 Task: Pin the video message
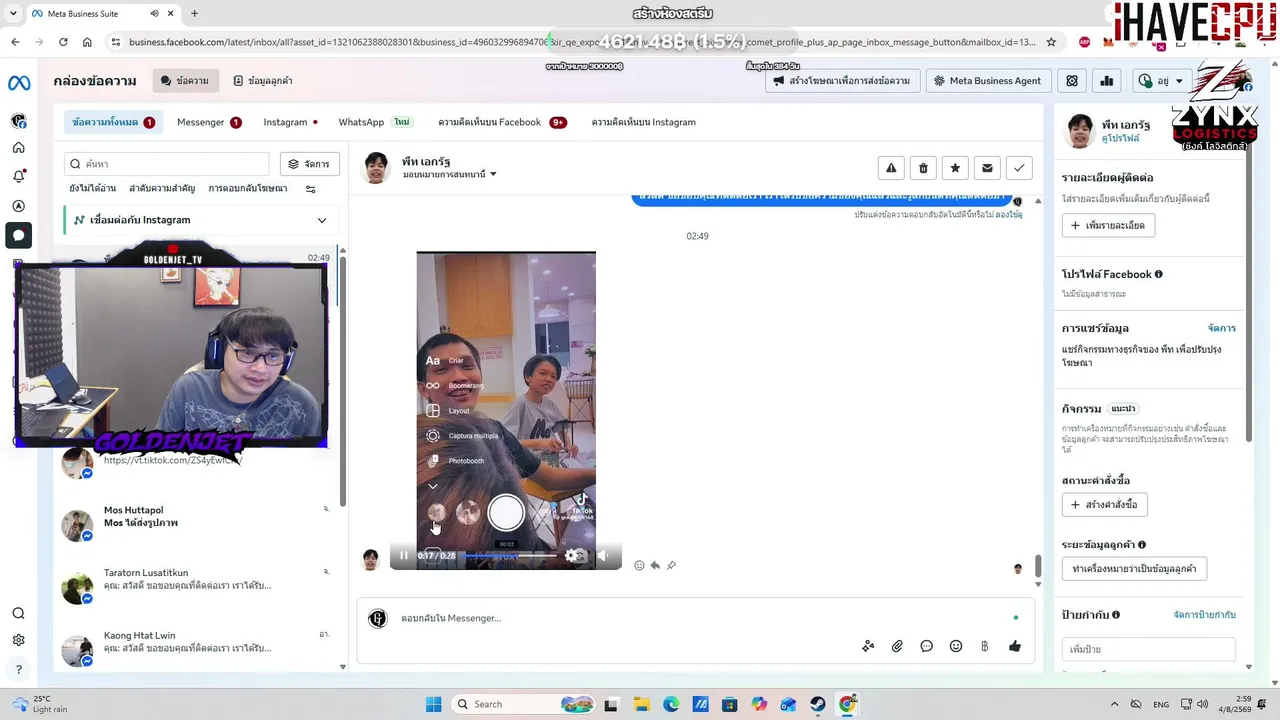tap(671, 565)
